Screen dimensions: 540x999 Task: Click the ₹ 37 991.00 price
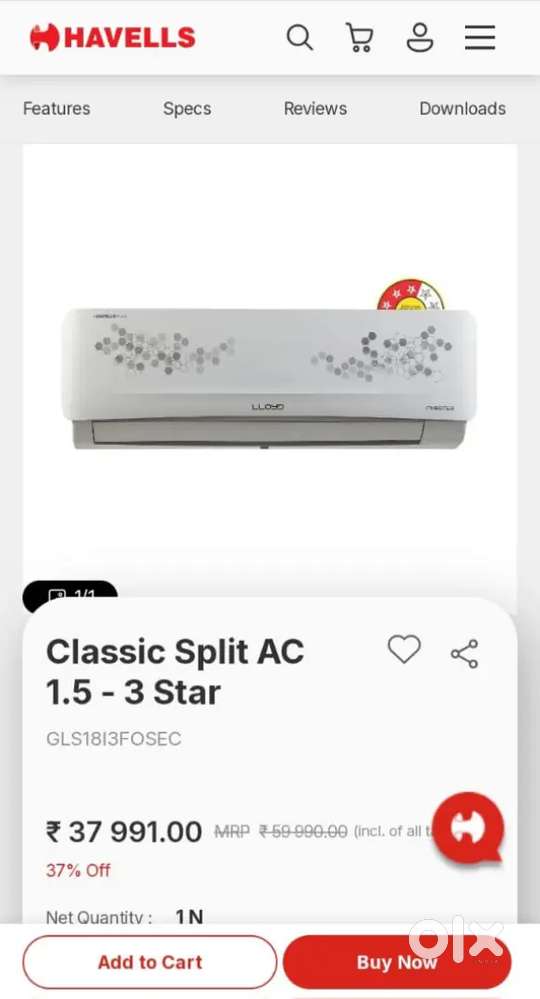click(x=124, y=831)
